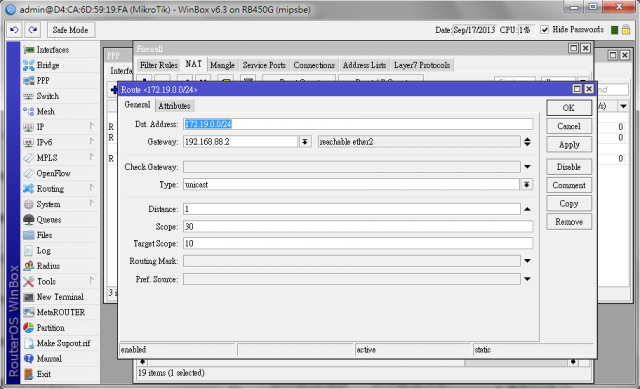The height and width of the screenshot is (389, 640).
Task: Open the Layer7 Protocols firewall tab
Action: [x=422, y=65]
